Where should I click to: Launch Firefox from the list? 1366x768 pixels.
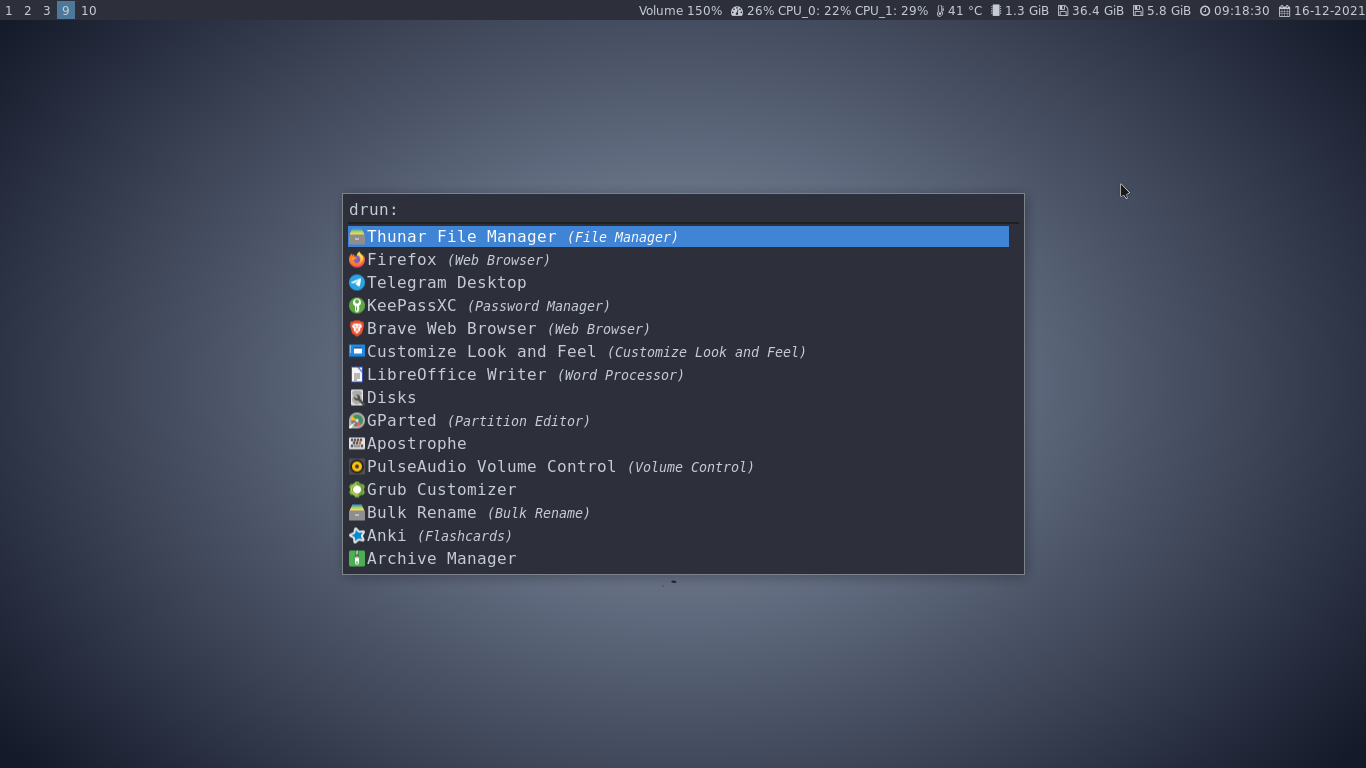(x=678, y=260)
